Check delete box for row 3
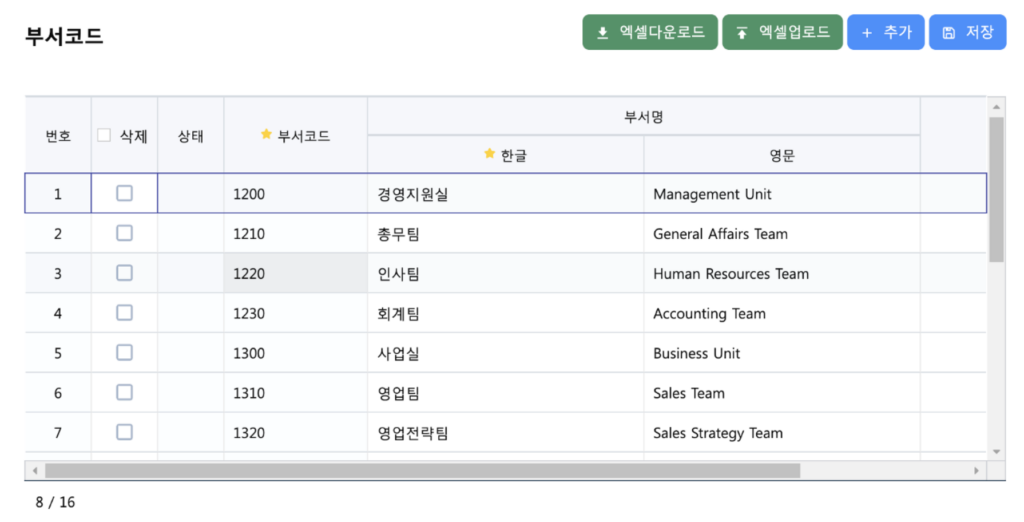This screenshot has width=1024, height=522. pos(124,273)
